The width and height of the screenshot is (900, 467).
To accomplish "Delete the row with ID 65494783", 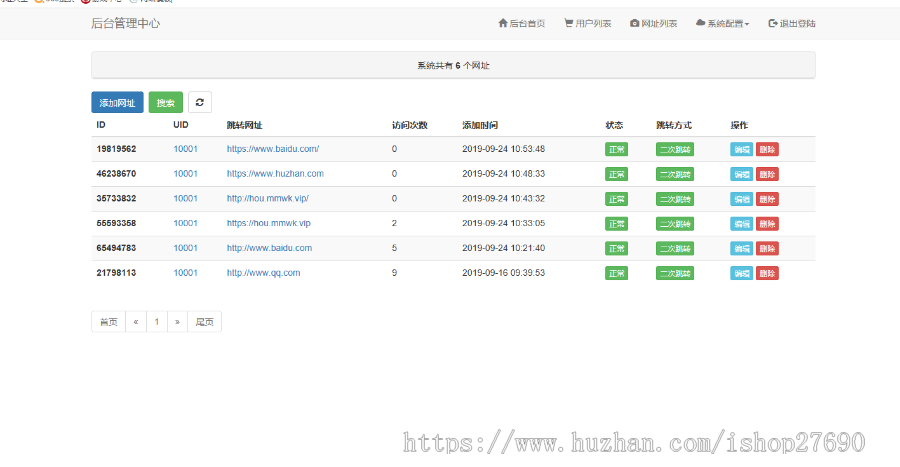I will pyautogui.click(x=767, y=248).
